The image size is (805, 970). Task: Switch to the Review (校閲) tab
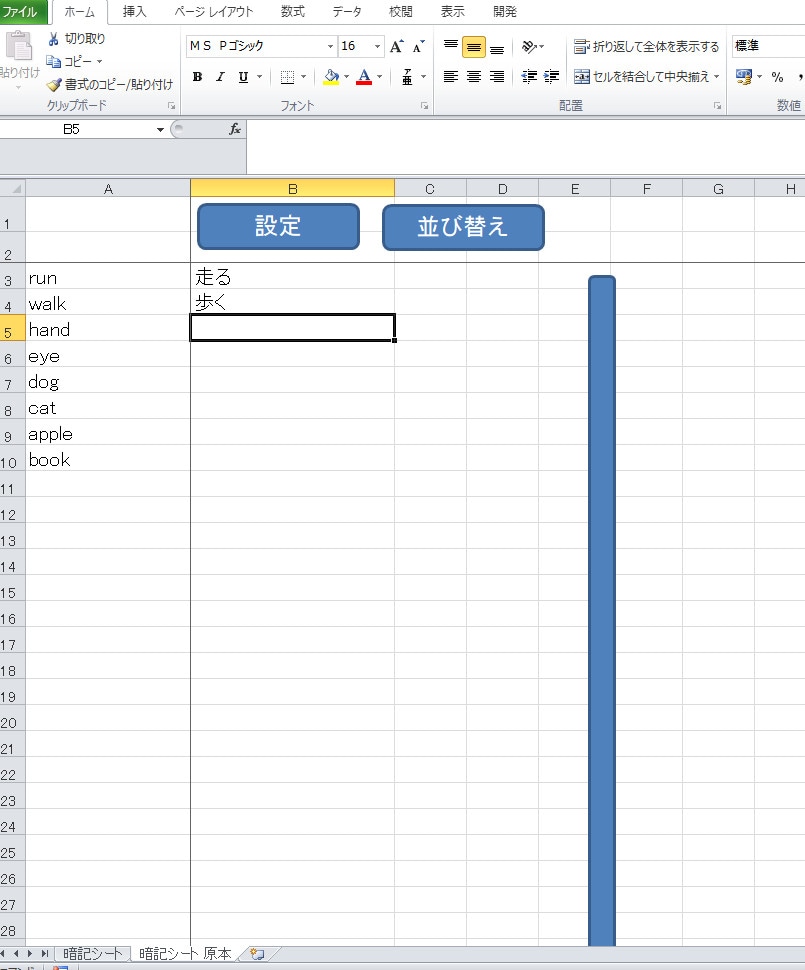[x=400, y=12]
